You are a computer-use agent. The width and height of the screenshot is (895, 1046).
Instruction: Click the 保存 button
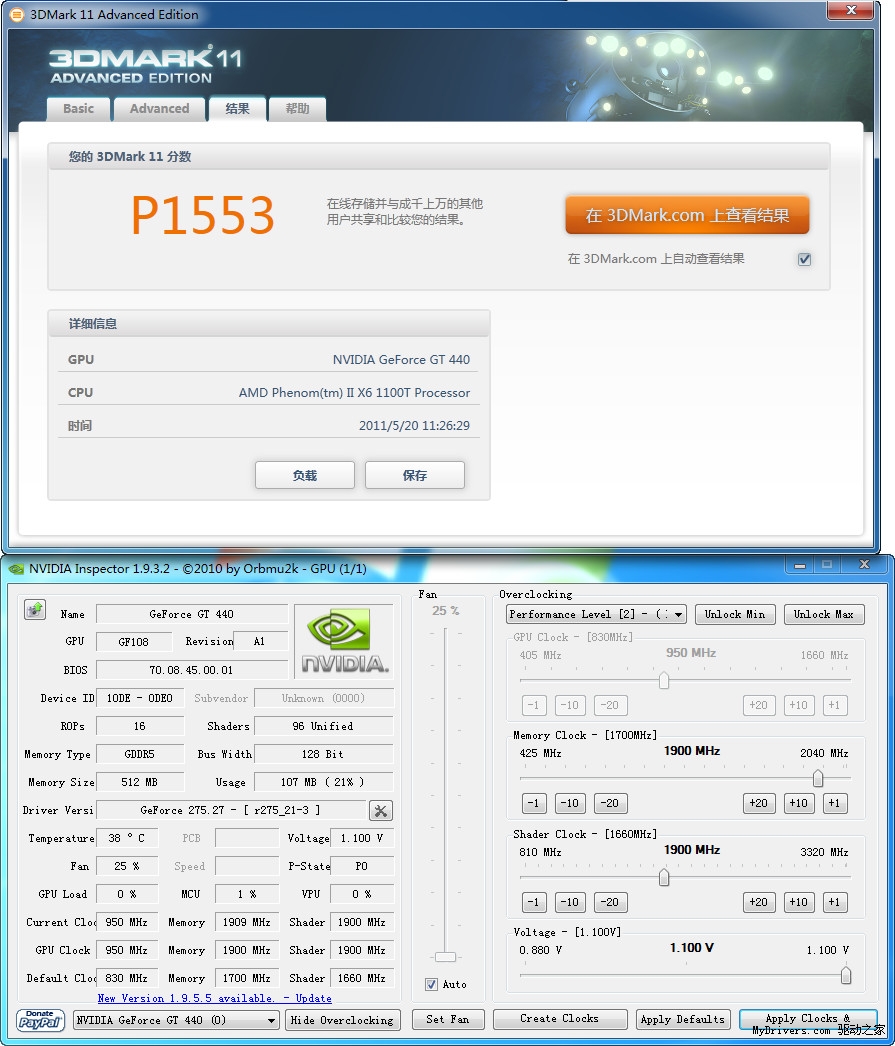(x=415, y=476)
